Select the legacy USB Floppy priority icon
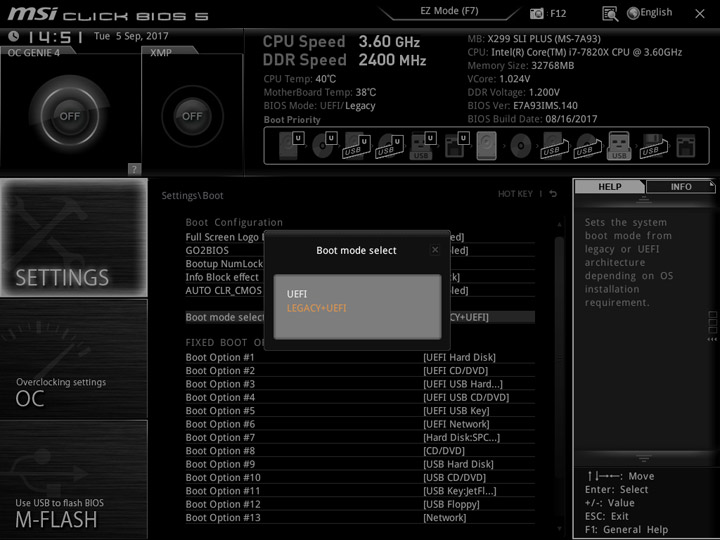The image size is (720, 540). [653, 146]
